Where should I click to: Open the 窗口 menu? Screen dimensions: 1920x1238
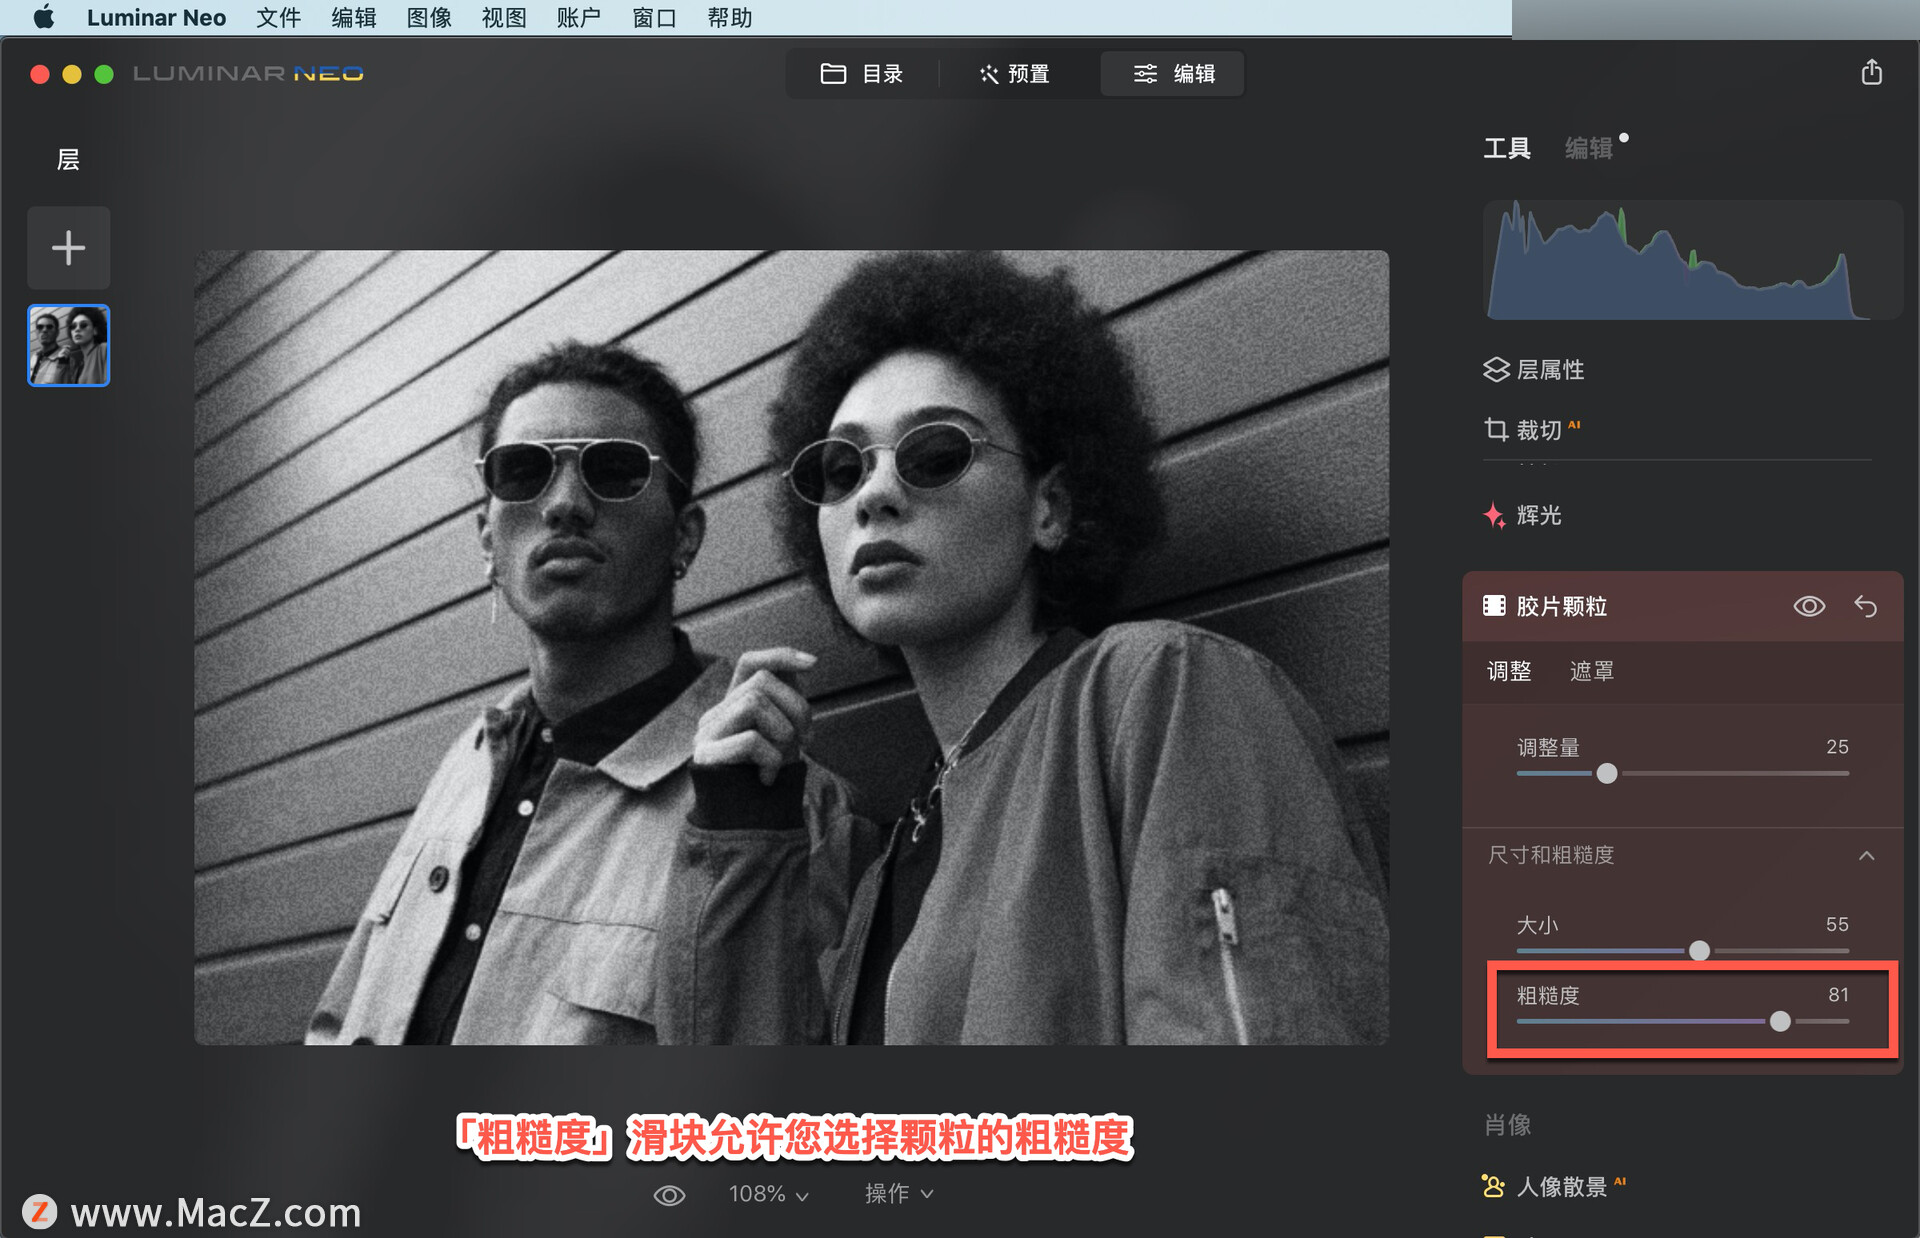point(654,17)
